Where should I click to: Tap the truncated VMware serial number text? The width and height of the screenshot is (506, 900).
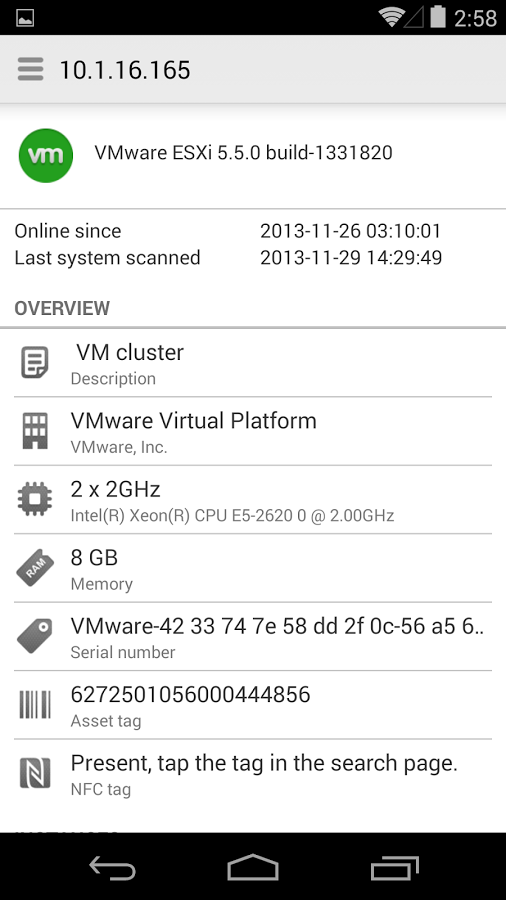278,626
